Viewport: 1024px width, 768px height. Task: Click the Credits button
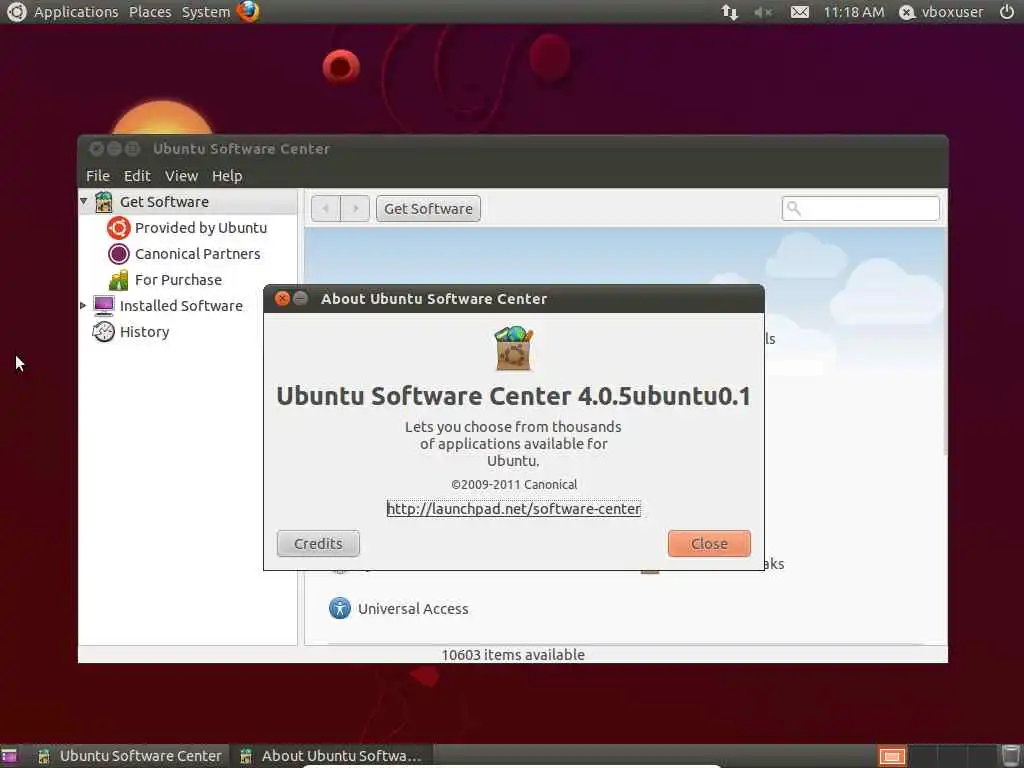pos(318,543)
